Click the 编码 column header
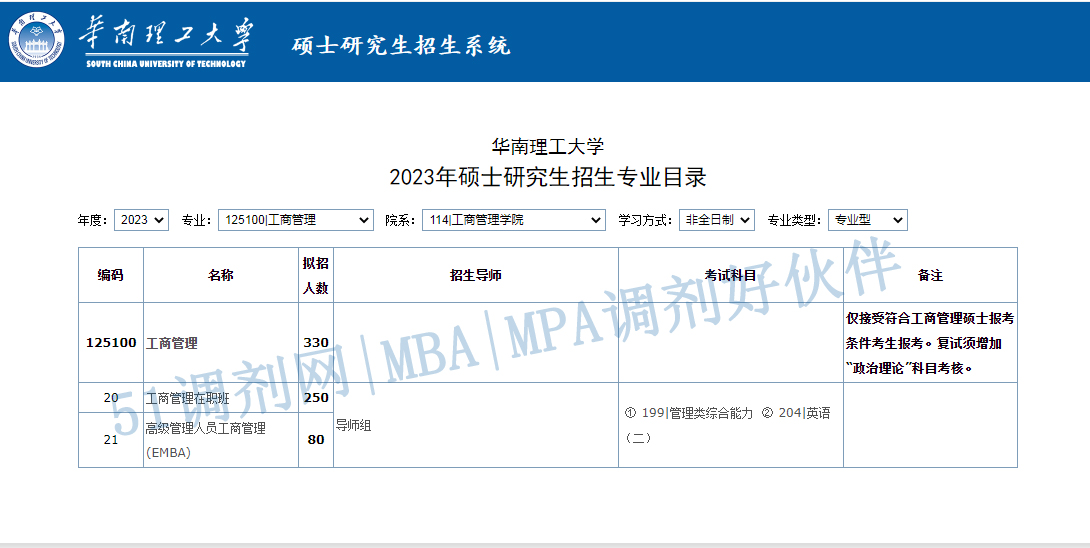Image resolution: width=1090 pixels, height=548 pixels. pos(111,275)
